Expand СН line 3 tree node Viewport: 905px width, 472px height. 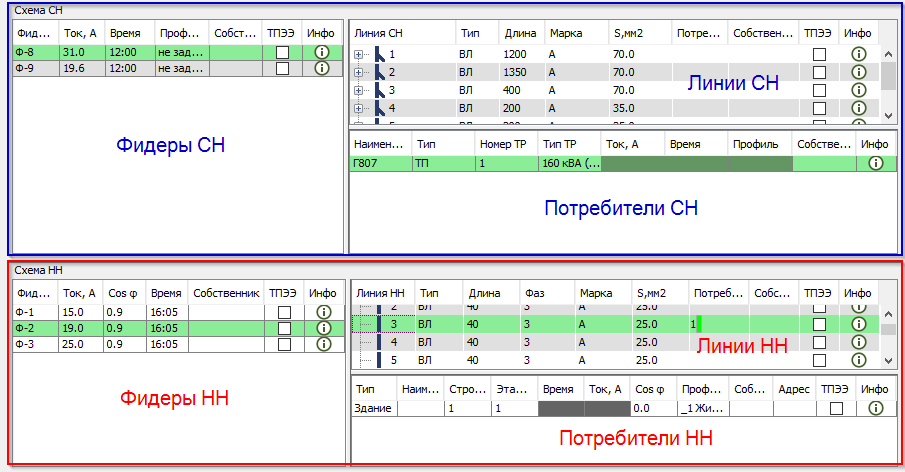[358, 90]
